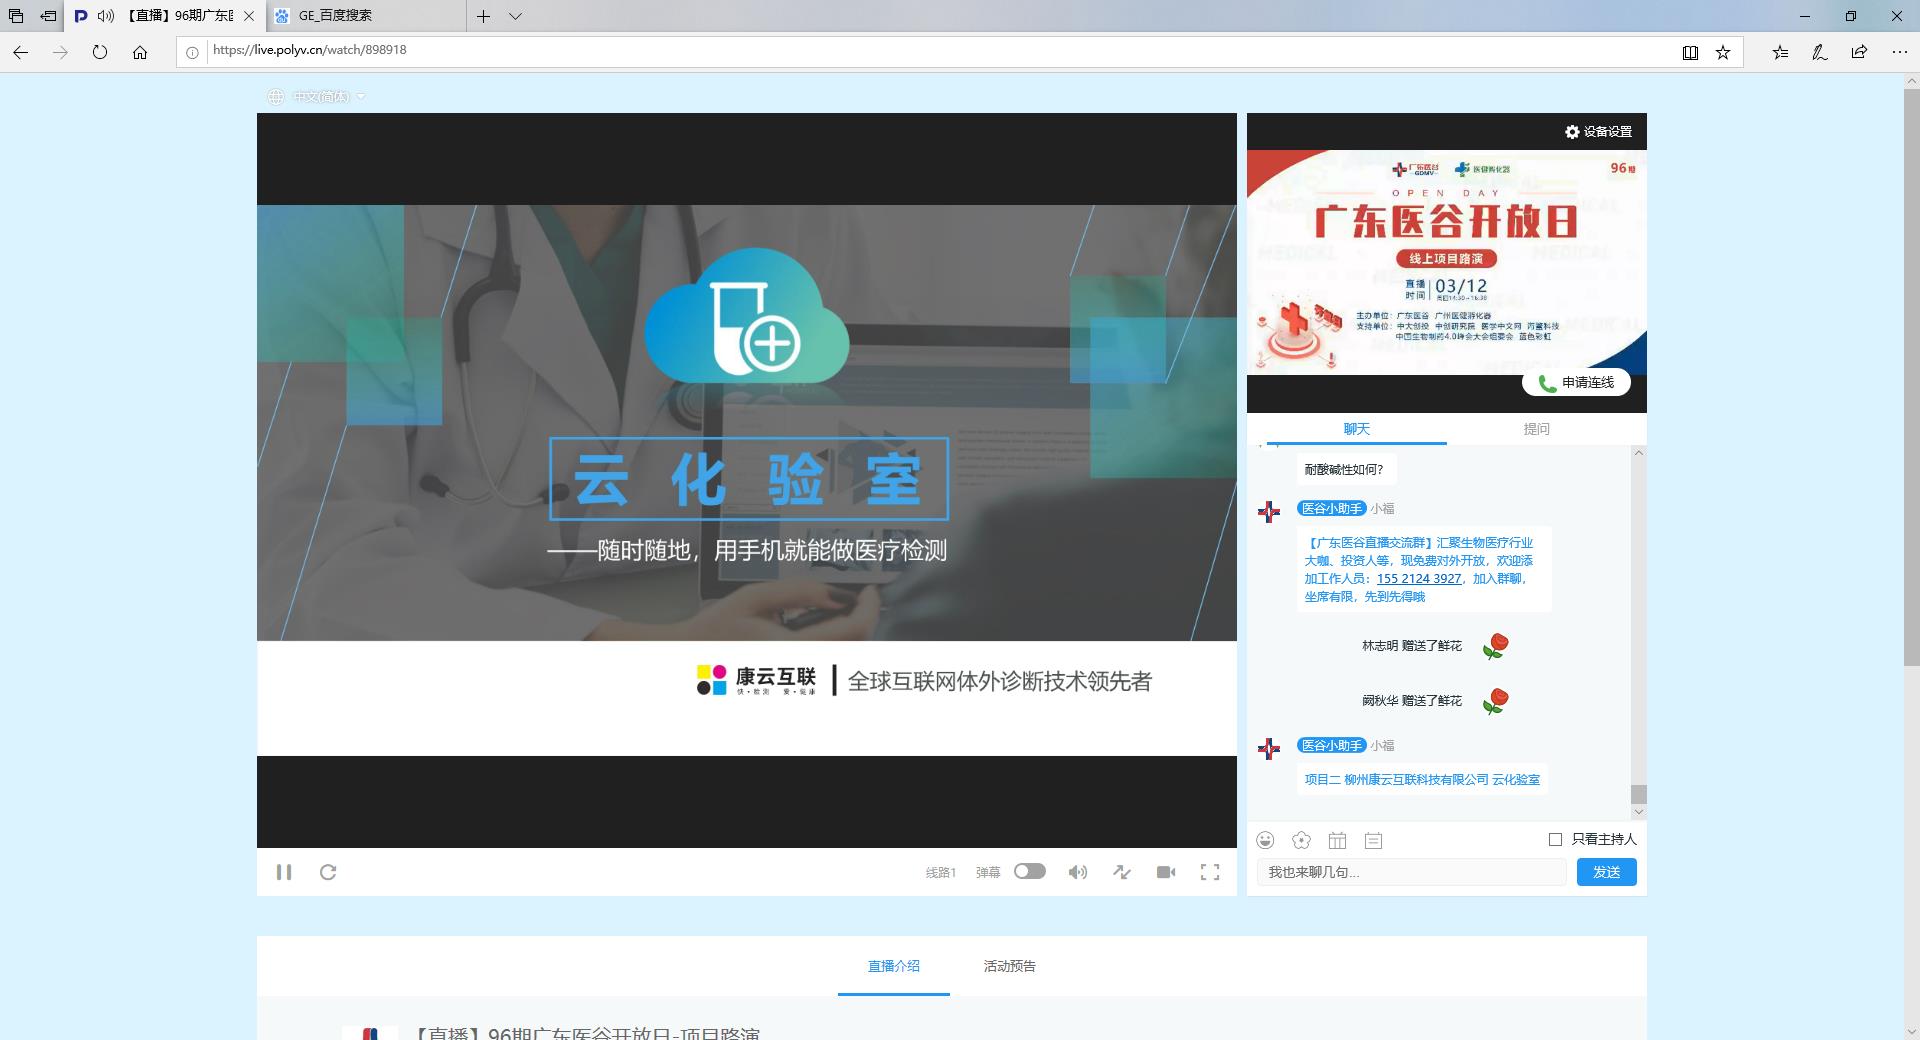
Task: Open the emoji picker in chat
Action: pyautogui.click(x=1266, y=840)
